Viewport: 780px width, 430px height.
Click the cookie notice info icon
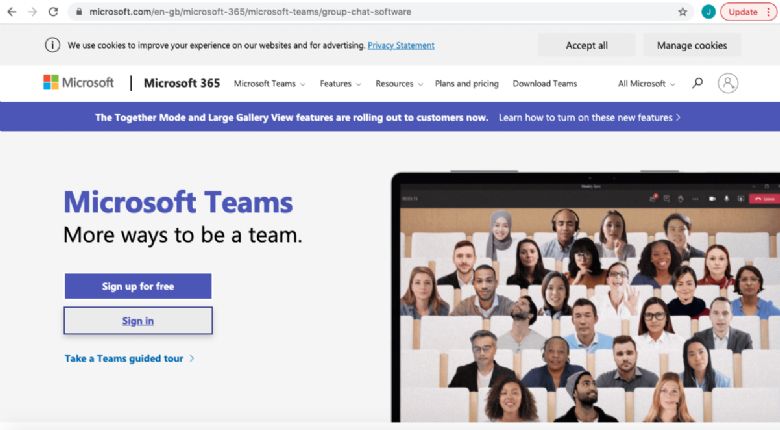pos(53,45)
